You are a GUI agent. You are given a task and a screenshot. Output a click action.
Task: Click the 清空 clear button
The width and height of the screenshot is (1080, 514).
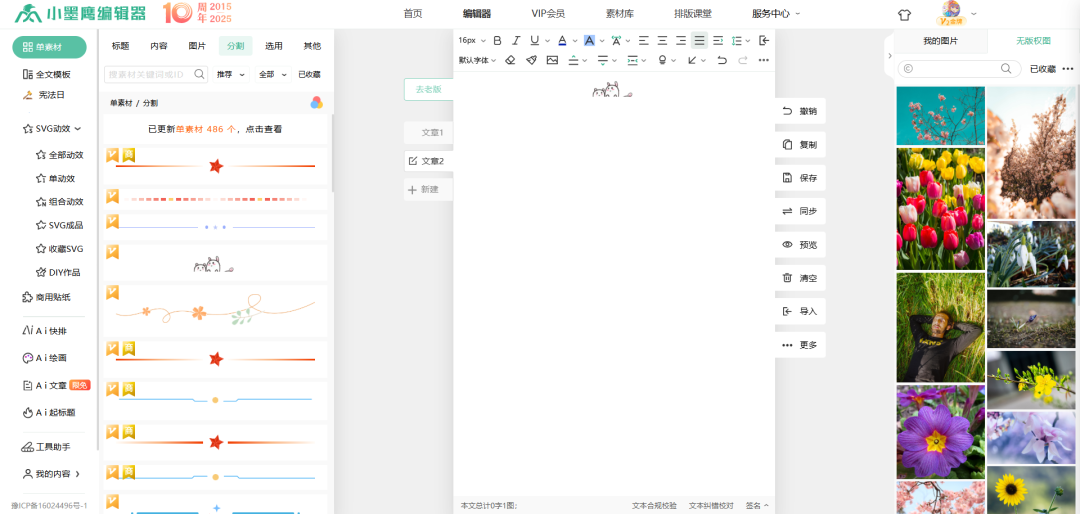click(800, 278)
